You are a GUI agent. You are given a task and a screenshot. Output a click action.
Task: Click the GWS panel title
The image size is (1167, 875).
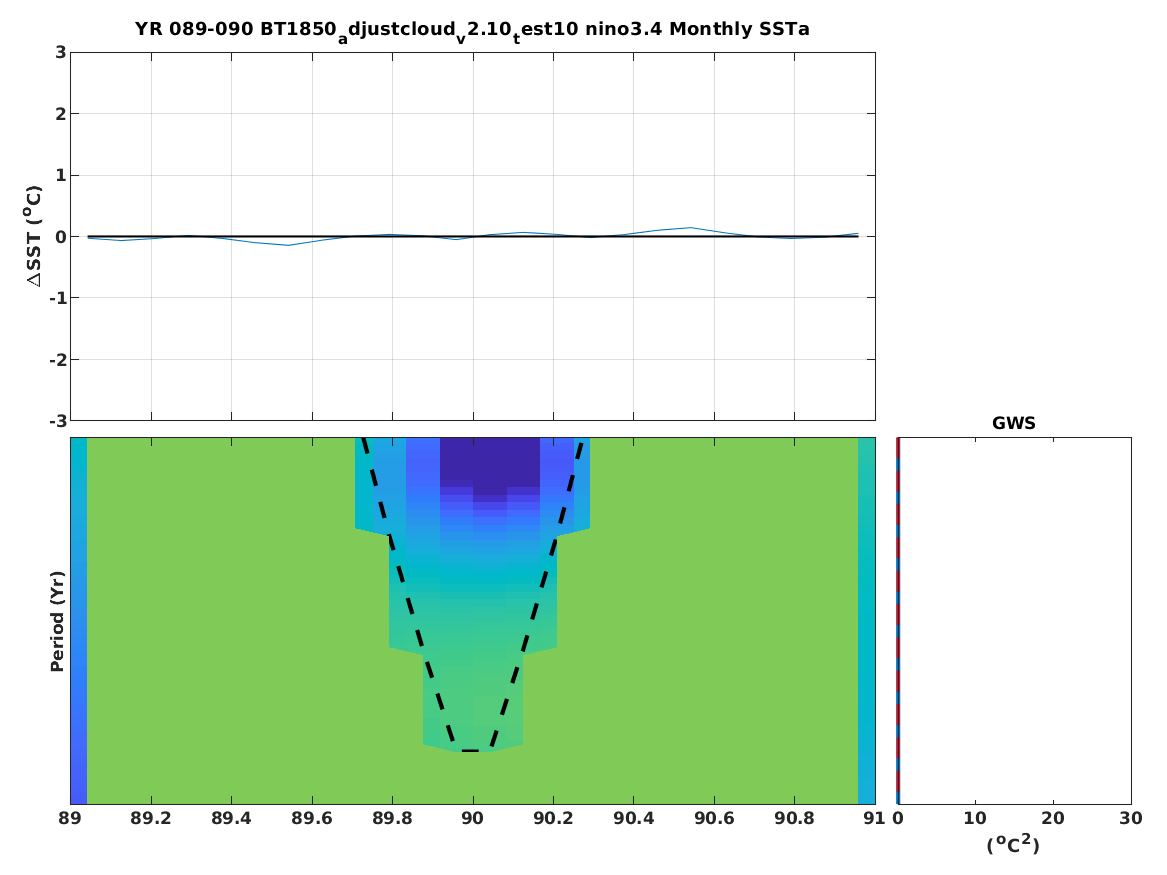click(x=1014, y=423)
